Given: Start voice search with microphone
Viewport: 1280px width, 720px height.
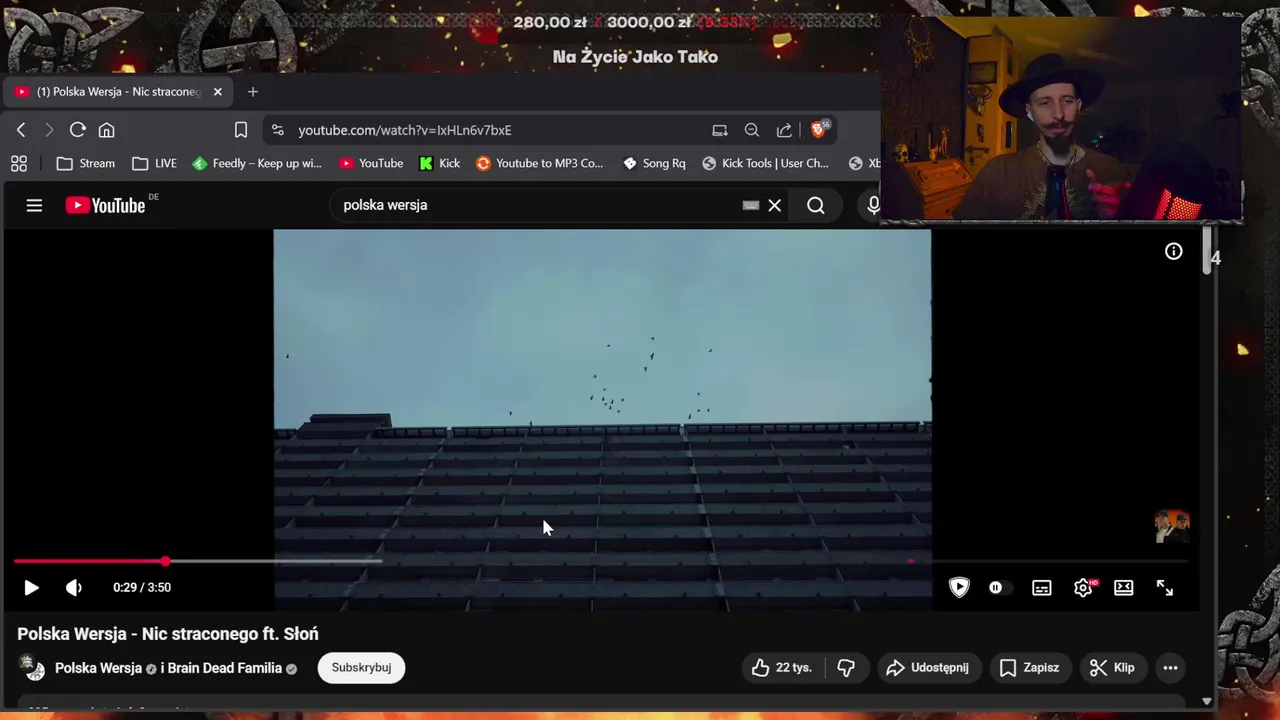Looking at the screenshot, I should [x=873, y=205].
